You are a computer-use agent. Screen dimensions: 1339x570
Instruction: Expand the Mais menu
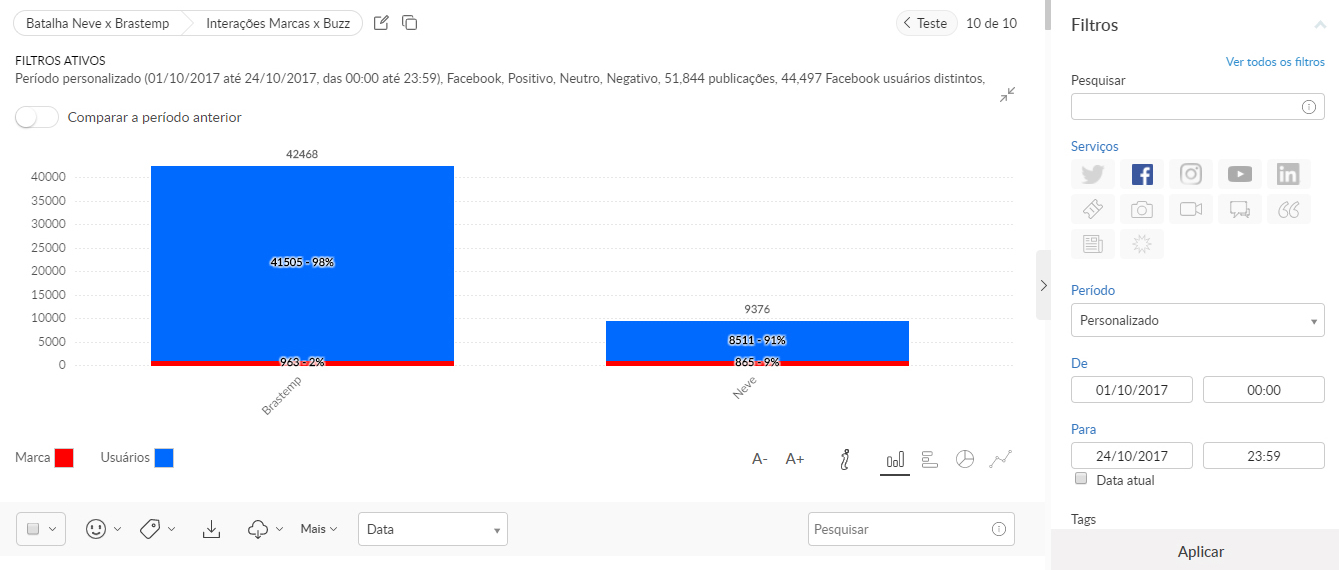(x=319, y=529)
